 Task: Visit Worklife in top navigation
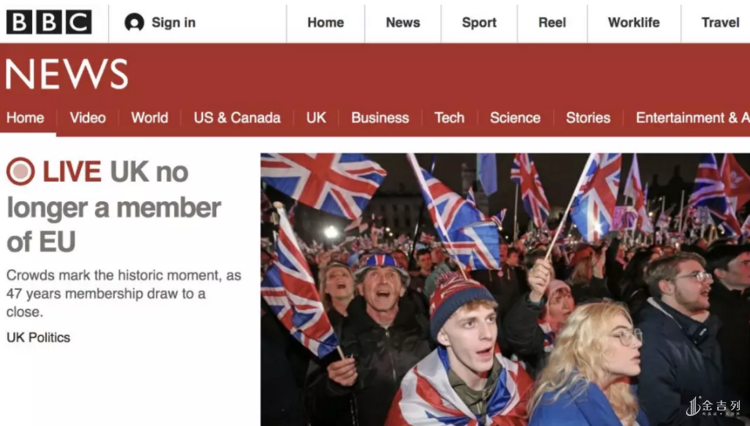pos(634,22)
